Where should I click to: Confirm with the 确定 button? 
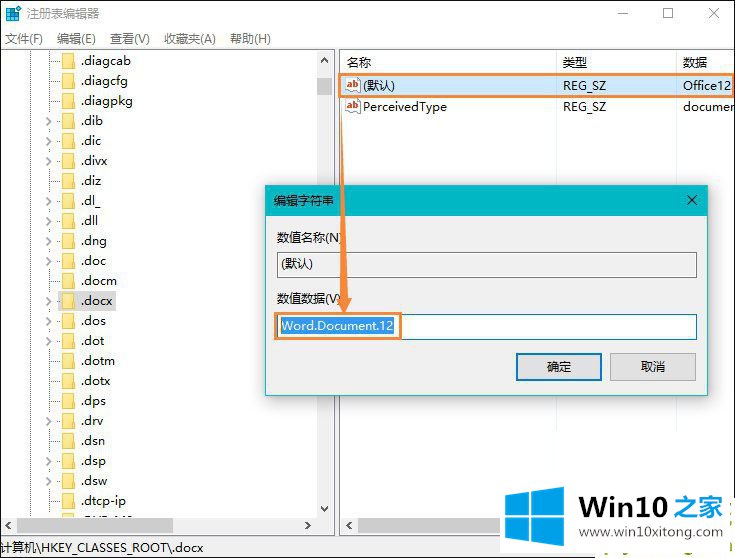pos(559,367)
